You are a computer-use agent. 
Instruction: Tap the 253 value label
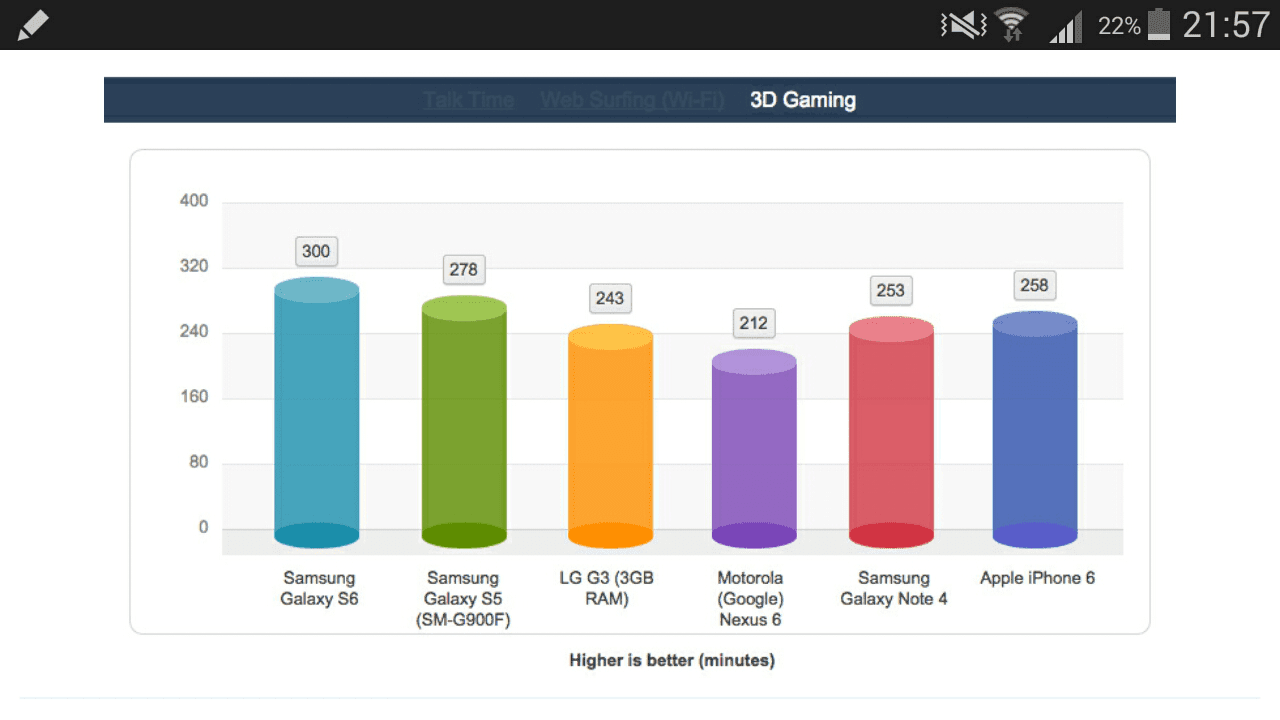(x=891, y=290)
